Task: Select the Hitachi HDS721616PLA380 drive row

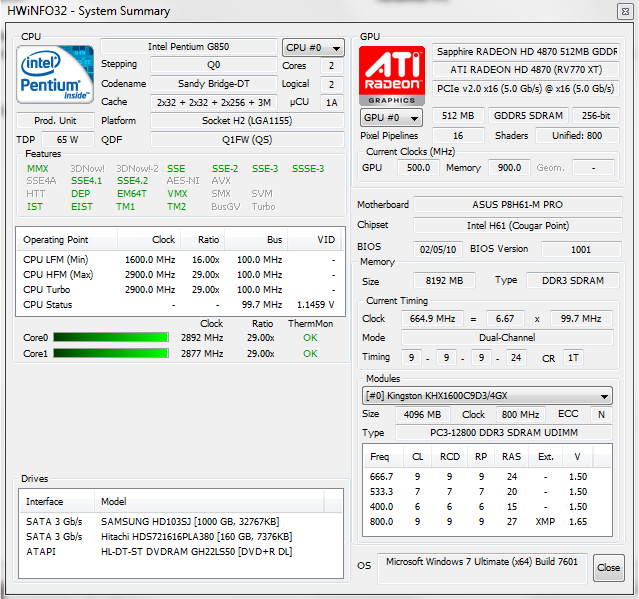Action: 180,537
